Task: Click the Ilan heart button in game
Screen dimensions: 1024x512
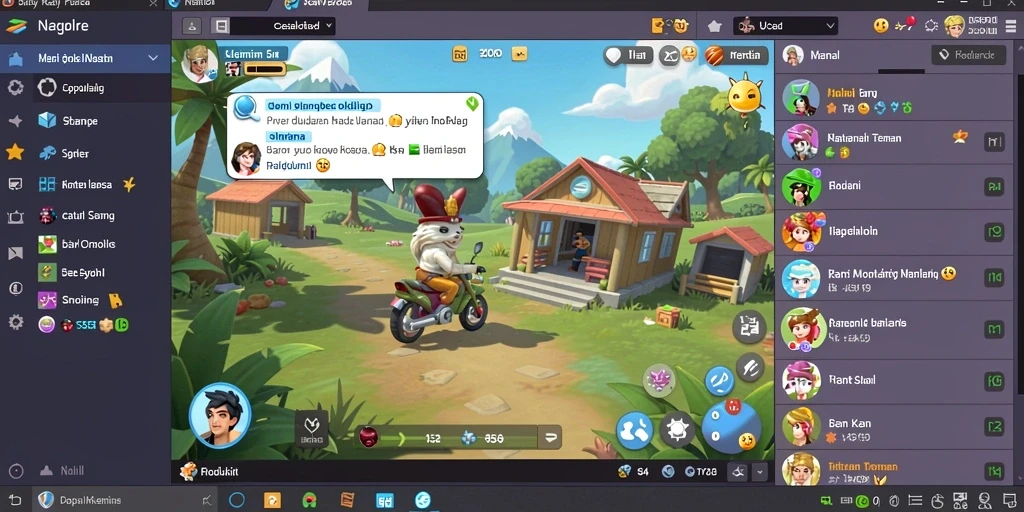Action: pyautogui.click(x=628, y=56)
